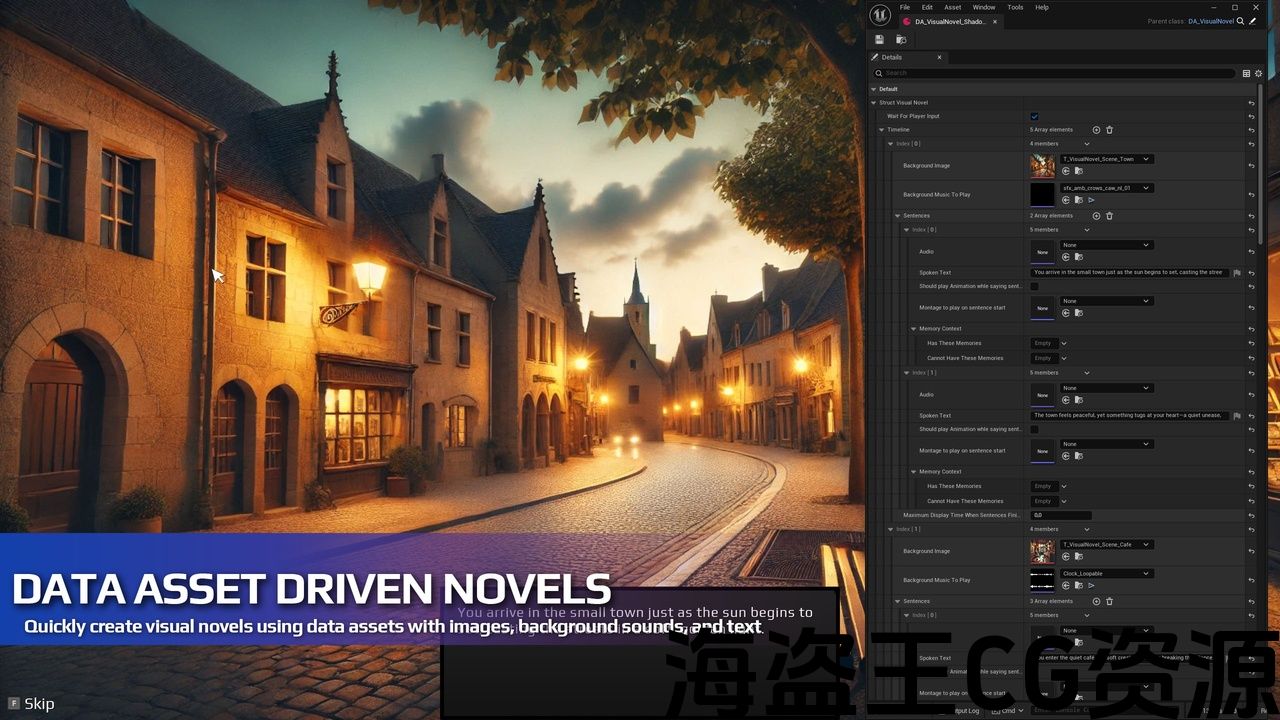Open the Asset menu

953,7
